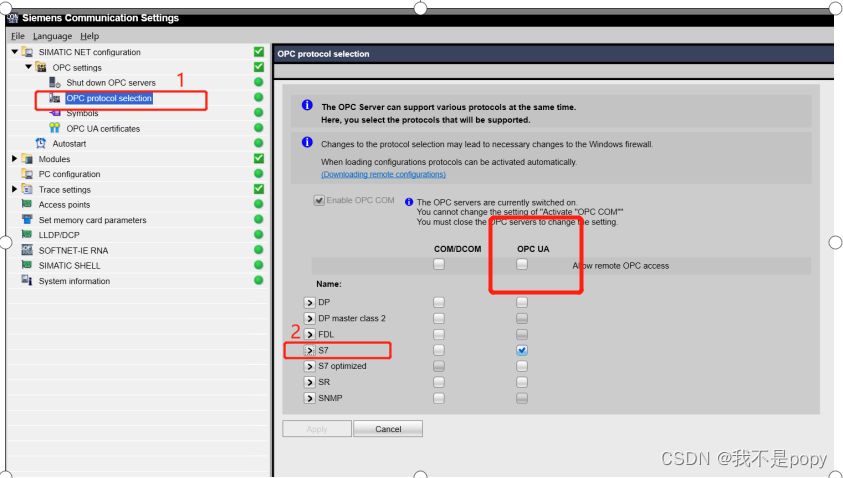Enable OPC UA for the DP protocol
The height and width of the screenshot is (478, 843).
(x=522, y=302)
